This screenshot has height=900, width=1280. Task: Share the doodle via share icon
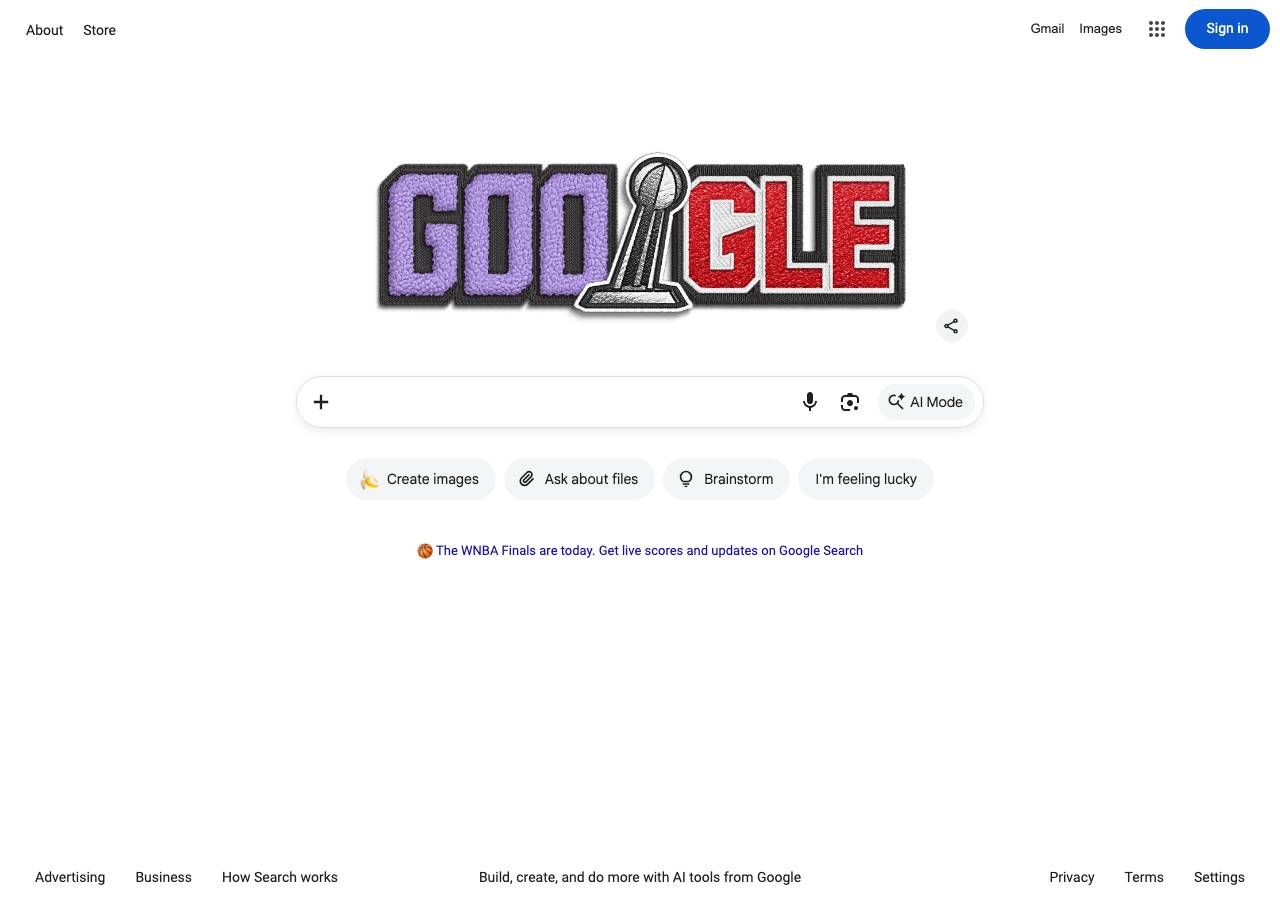click(x=951, y=326)
